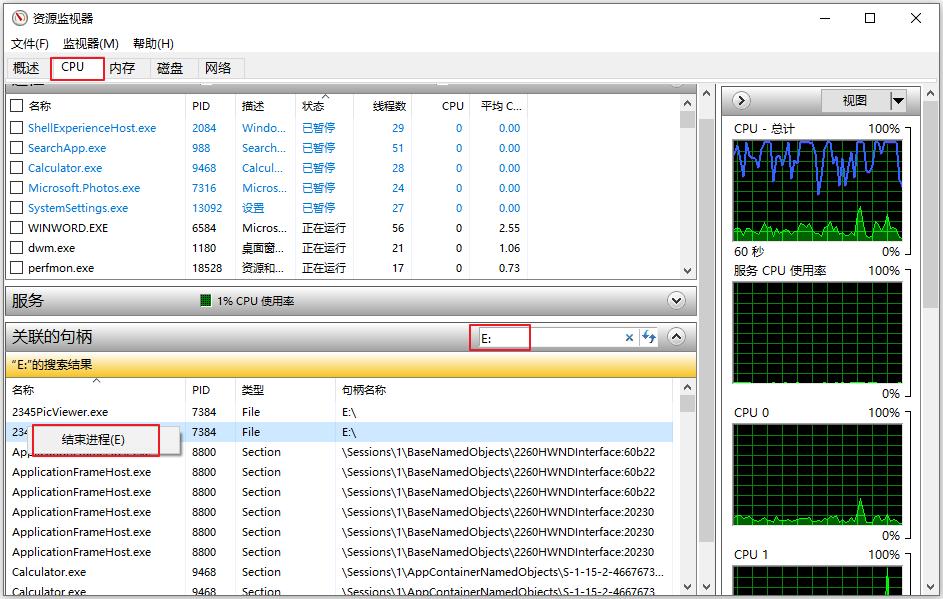Click the 视图 button
The width and height of the screenshot is (943, 599).
(x=854, y=101)
